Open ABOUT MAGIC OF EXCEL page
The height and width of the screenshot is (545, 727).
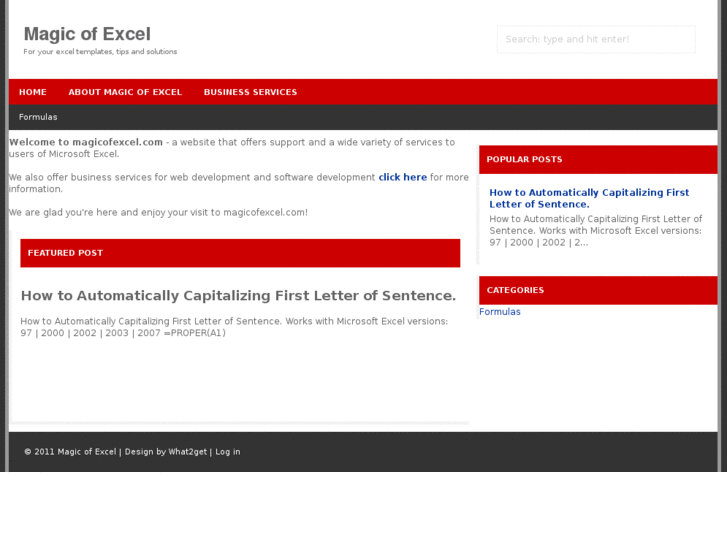tap(125, 92)
